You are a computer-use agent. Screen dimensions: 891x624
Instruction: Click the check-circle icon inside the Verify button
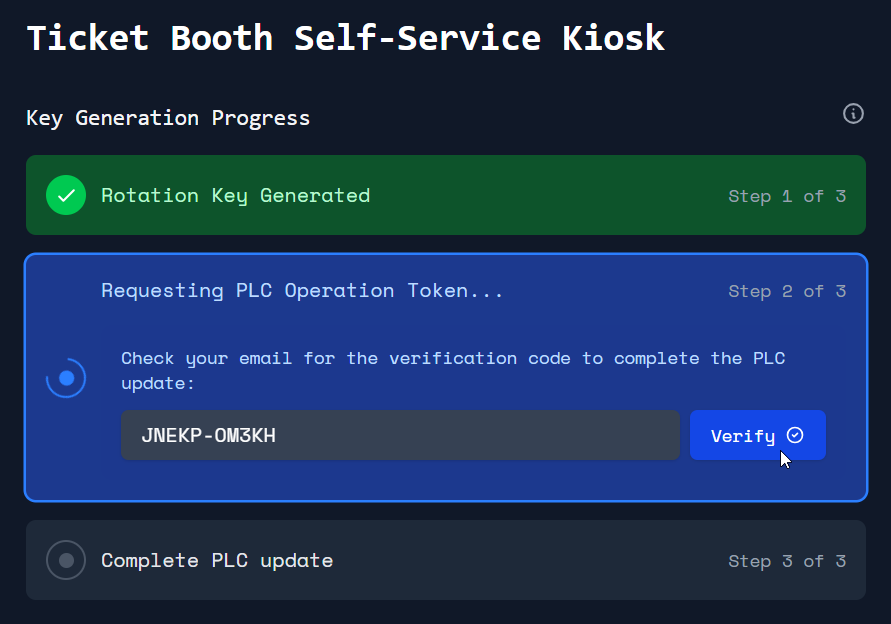coord(795,435)
